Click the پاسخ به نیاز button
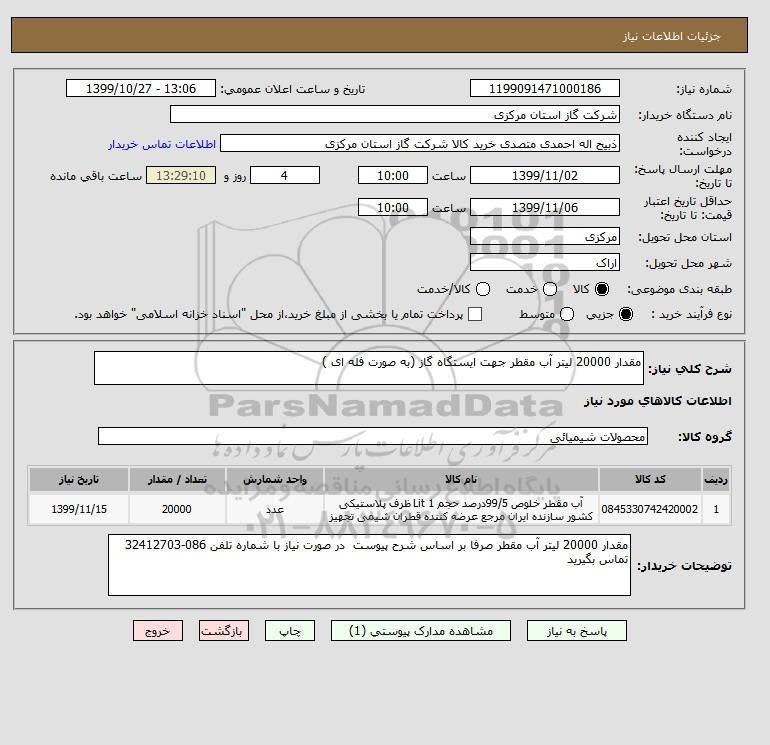The image size is (770, 745). (x=577, y=631)
